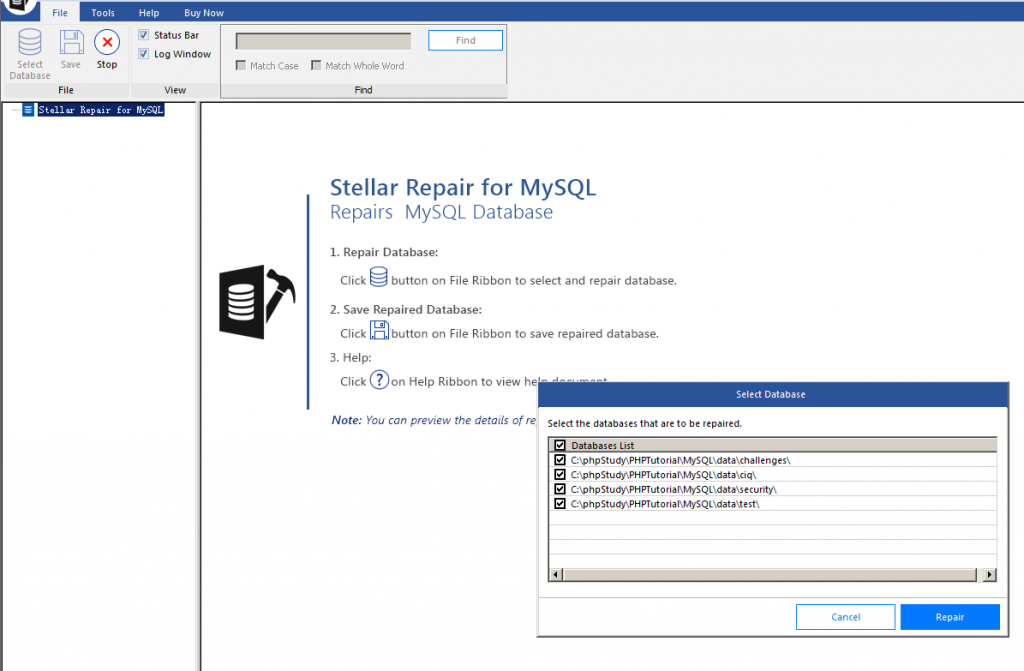Click the right arrow of the dialog scrollbar
The image size is (1024, 671).
coord(989,574)
